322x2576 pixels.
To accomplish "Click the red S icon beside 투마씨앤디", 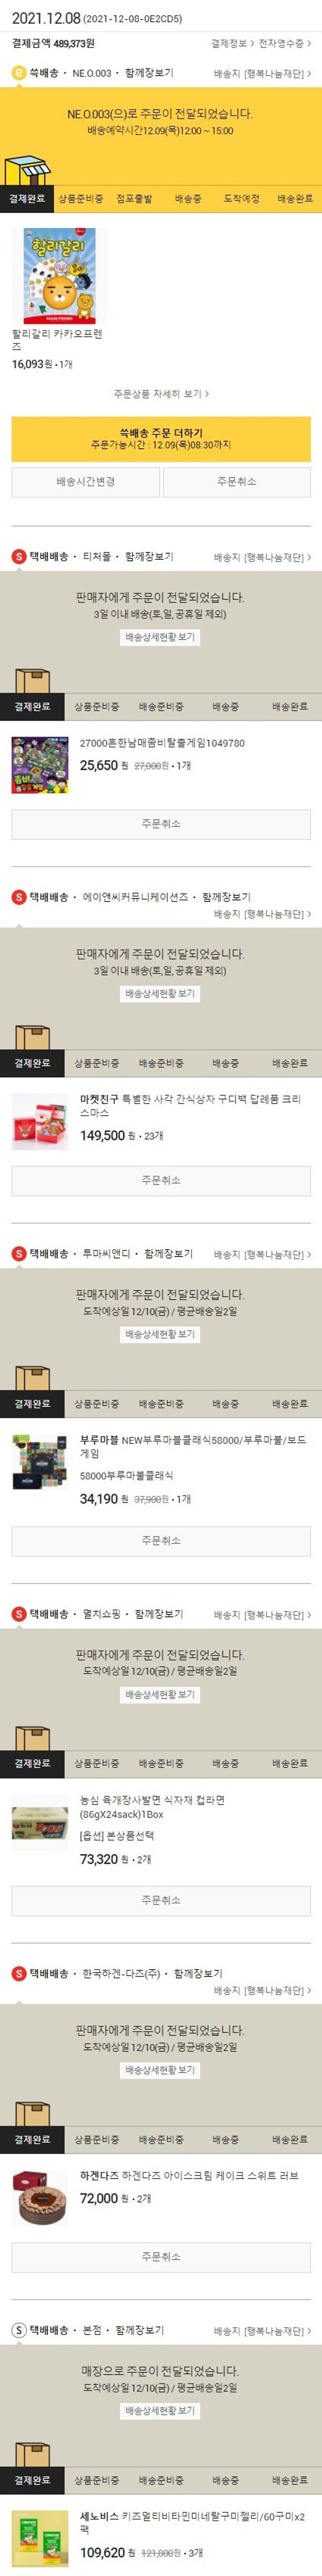I will tap(18, 1254).
